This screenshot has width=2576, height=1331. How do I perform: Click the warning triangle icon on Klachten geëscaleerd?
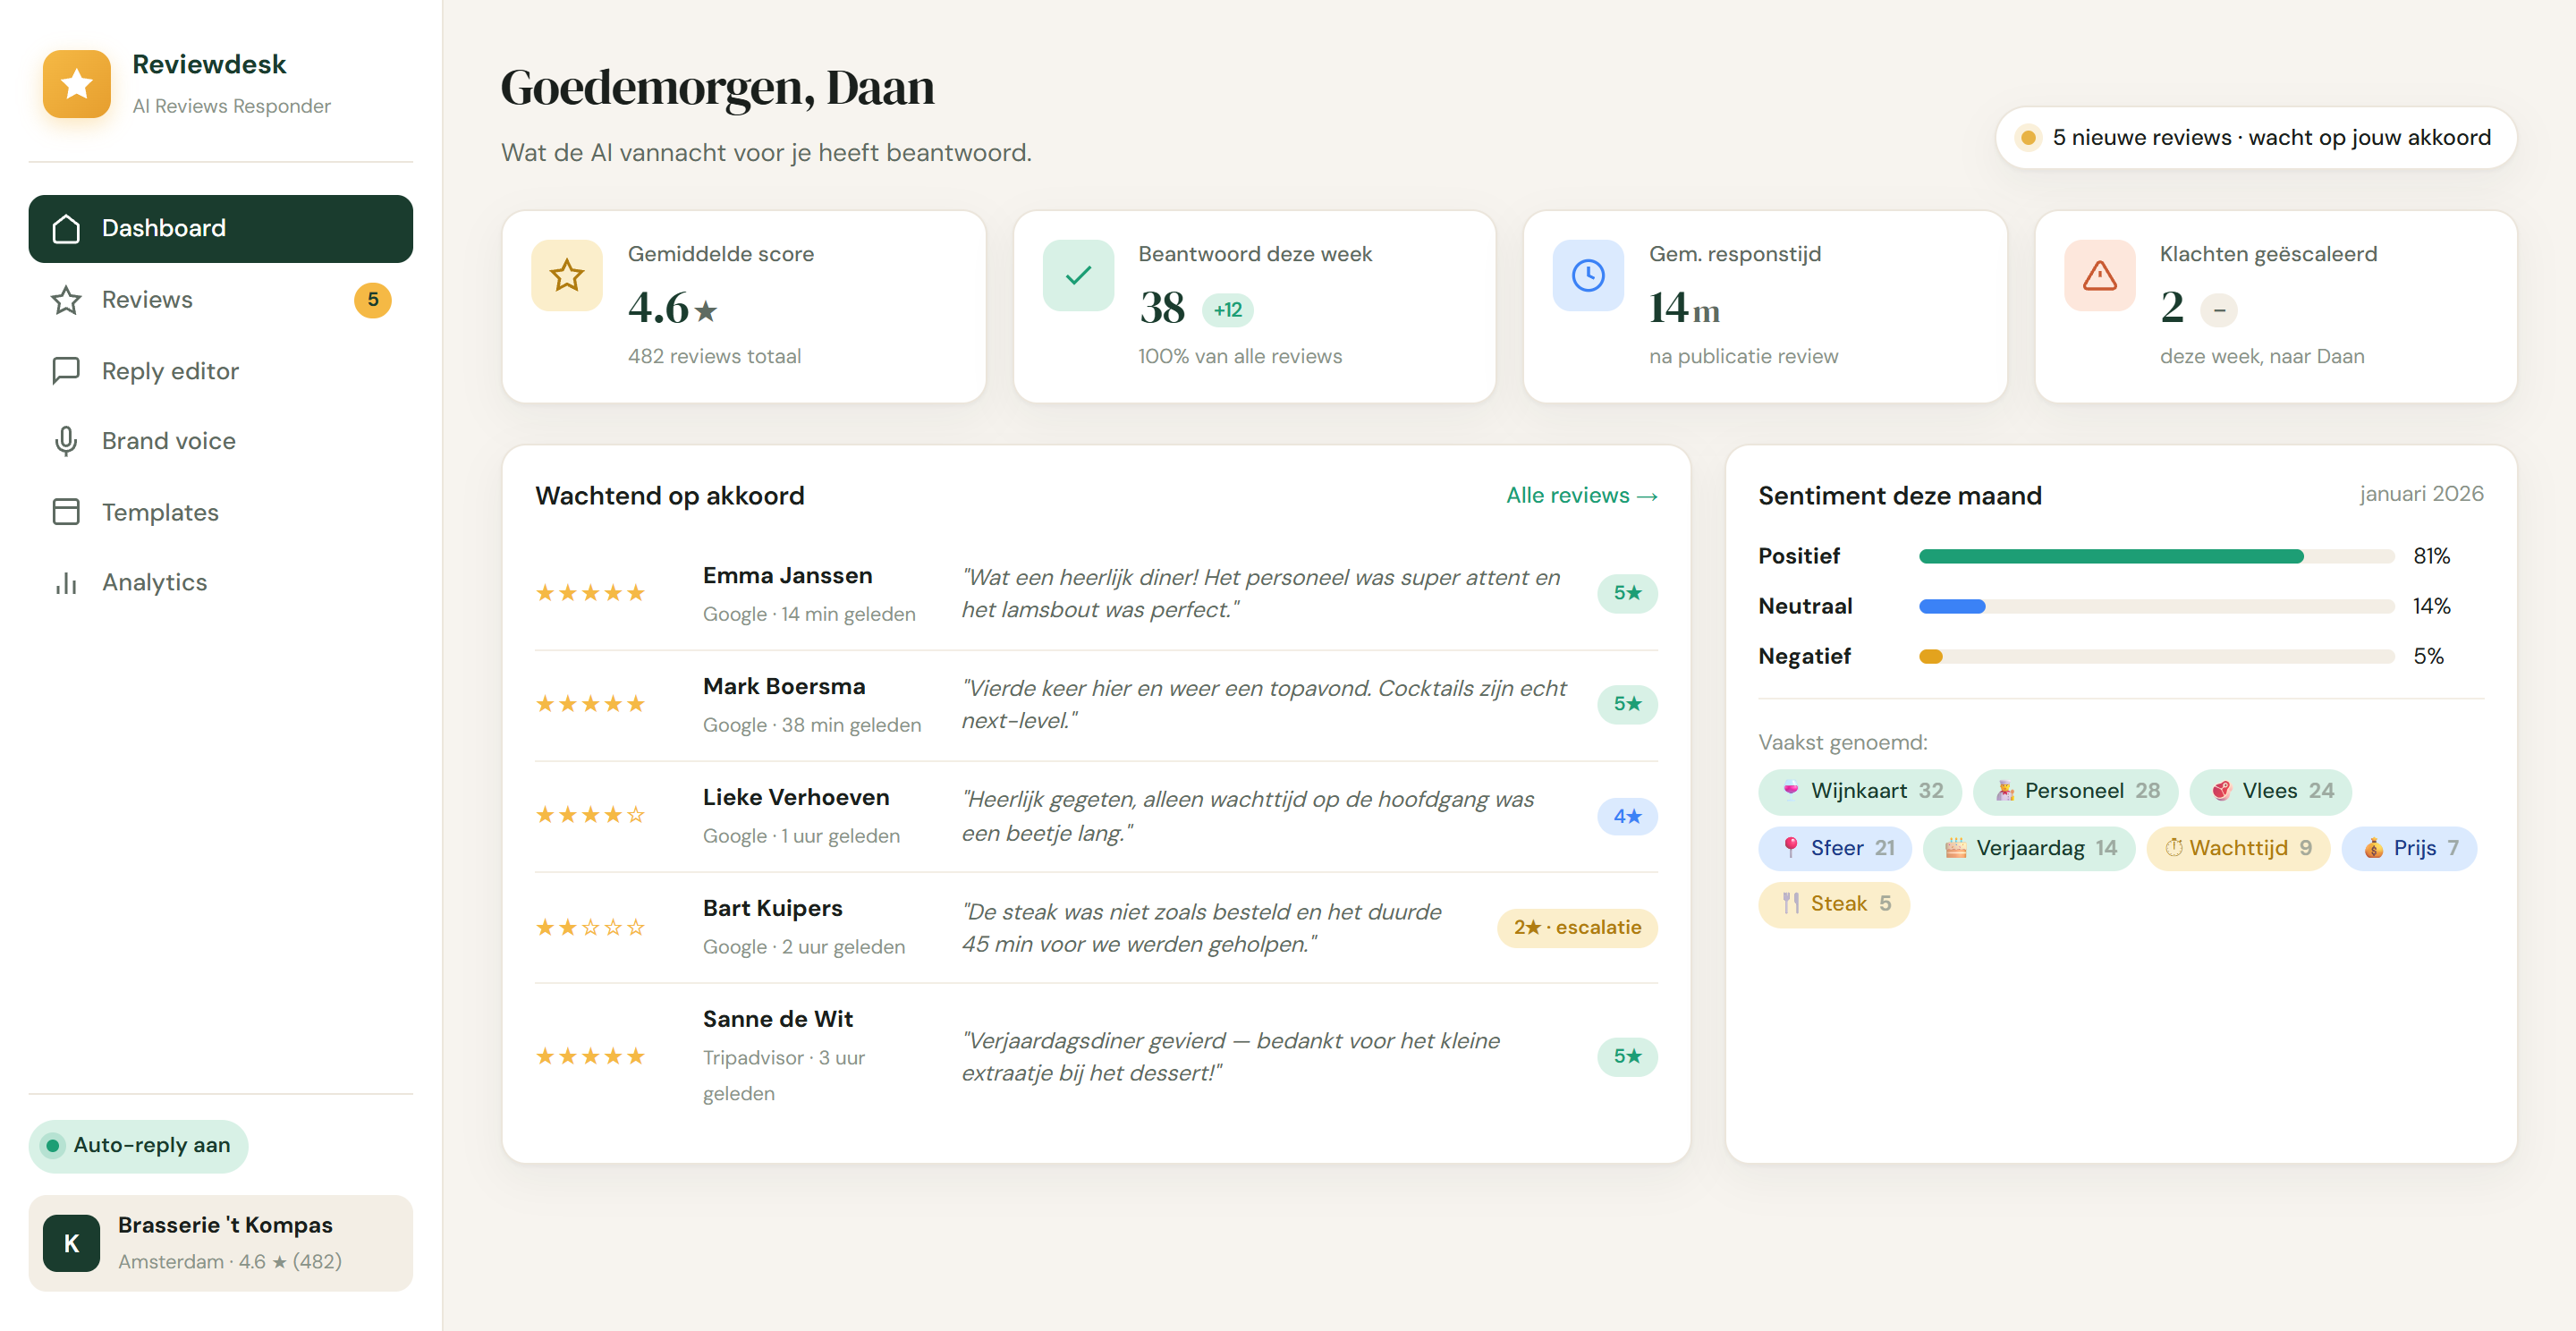click(x=2099, y=275)
